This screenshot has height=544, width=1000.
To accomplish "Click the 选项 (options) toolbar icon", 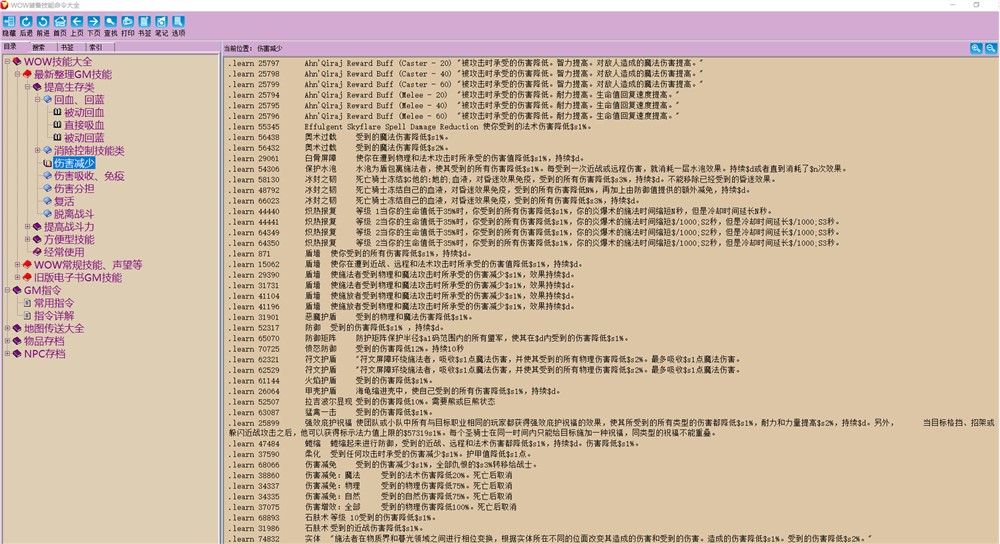I will coord(178,21).
